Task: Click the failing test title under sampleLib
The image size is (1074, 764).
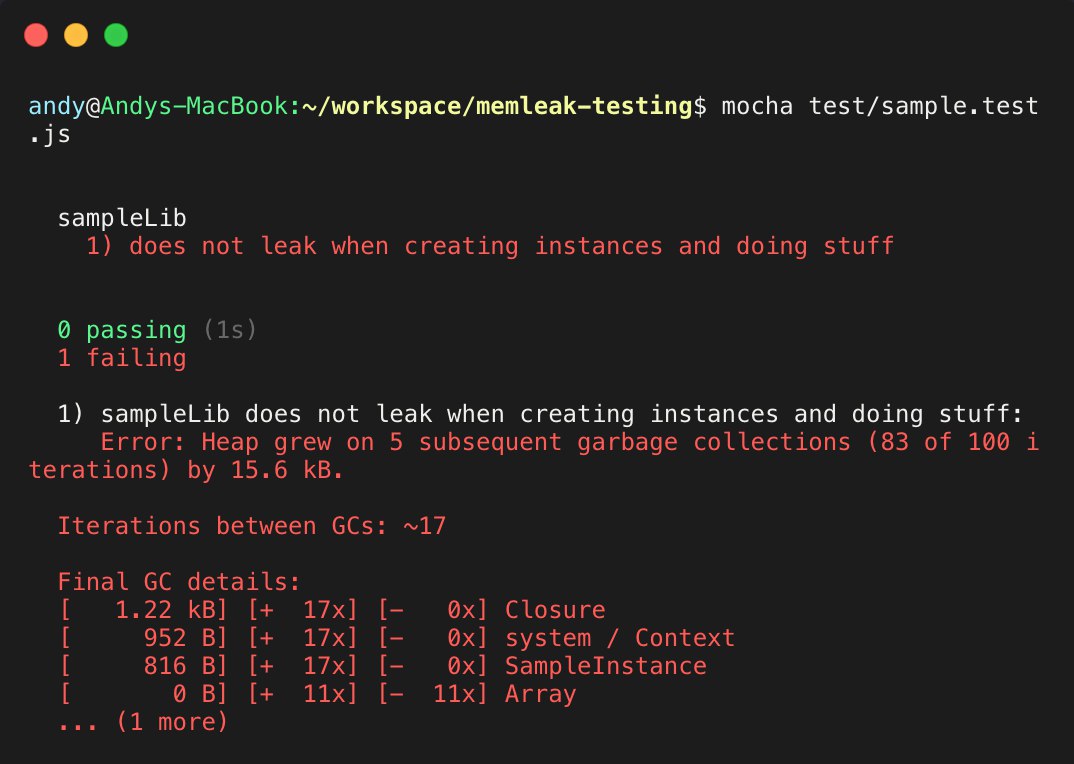Action: [490, 246]
